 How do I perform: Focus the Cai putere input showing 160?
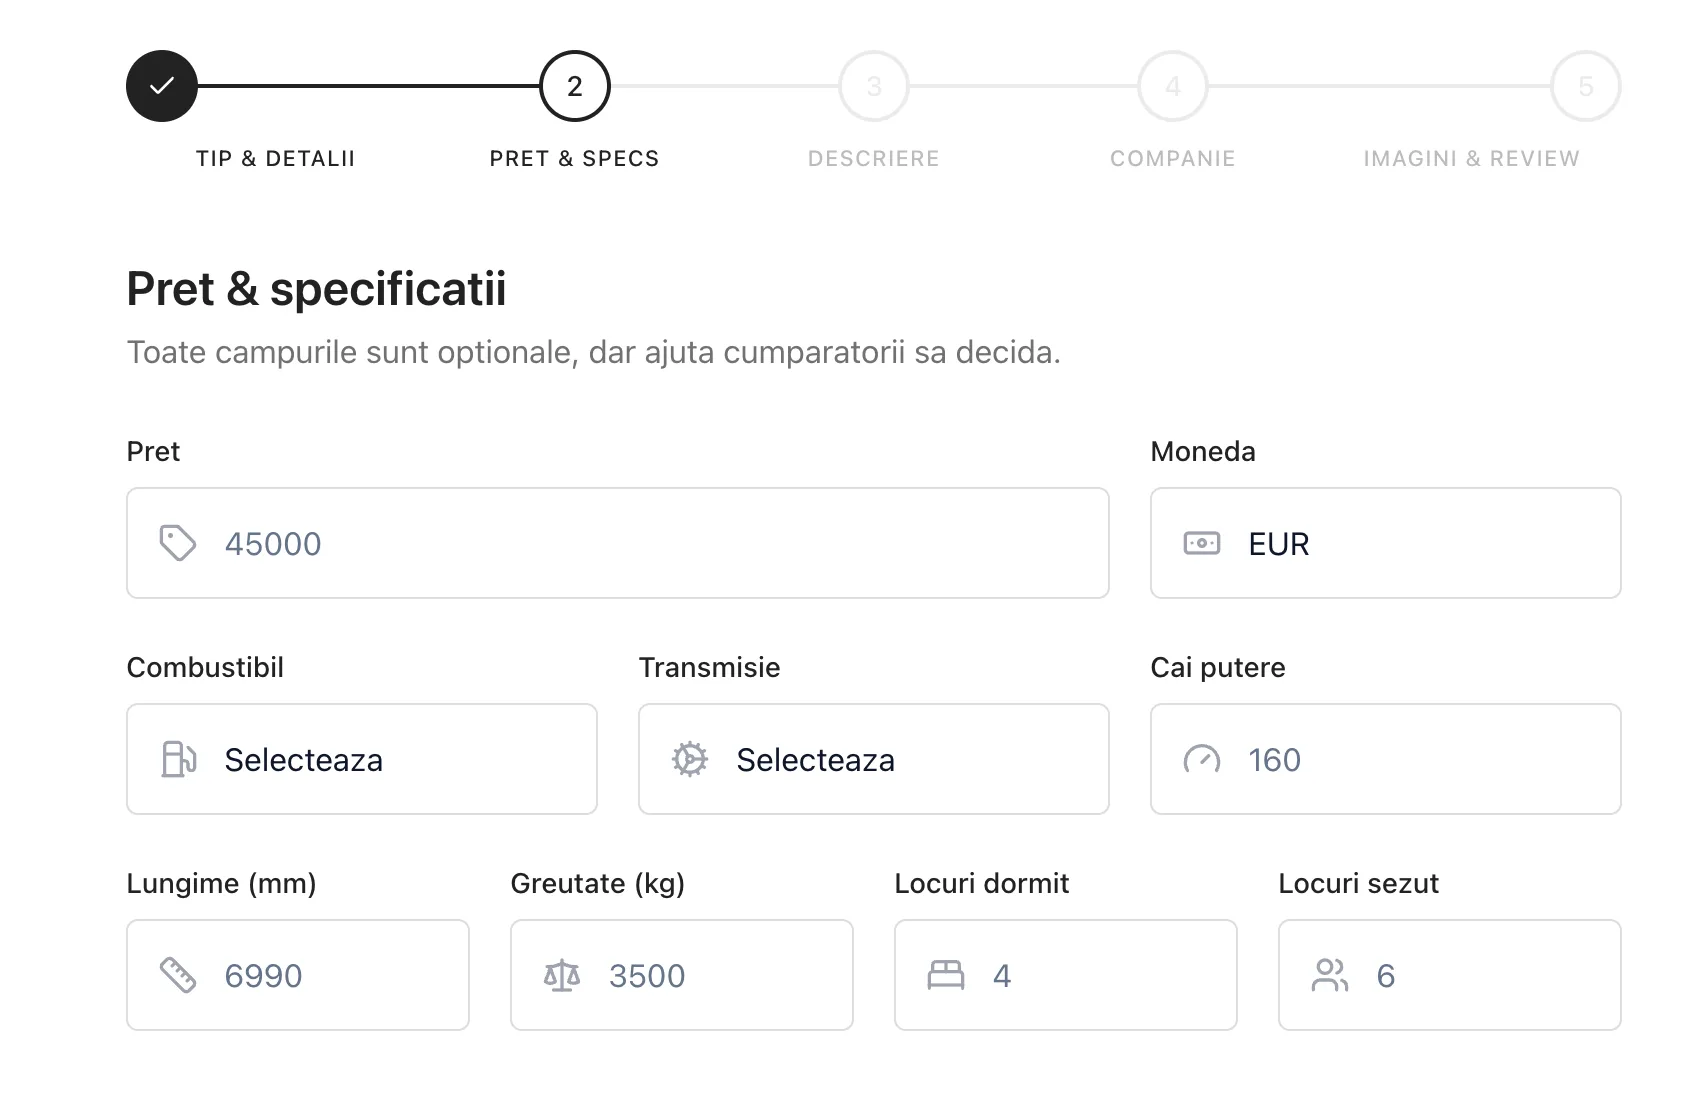coord(1385,759)
